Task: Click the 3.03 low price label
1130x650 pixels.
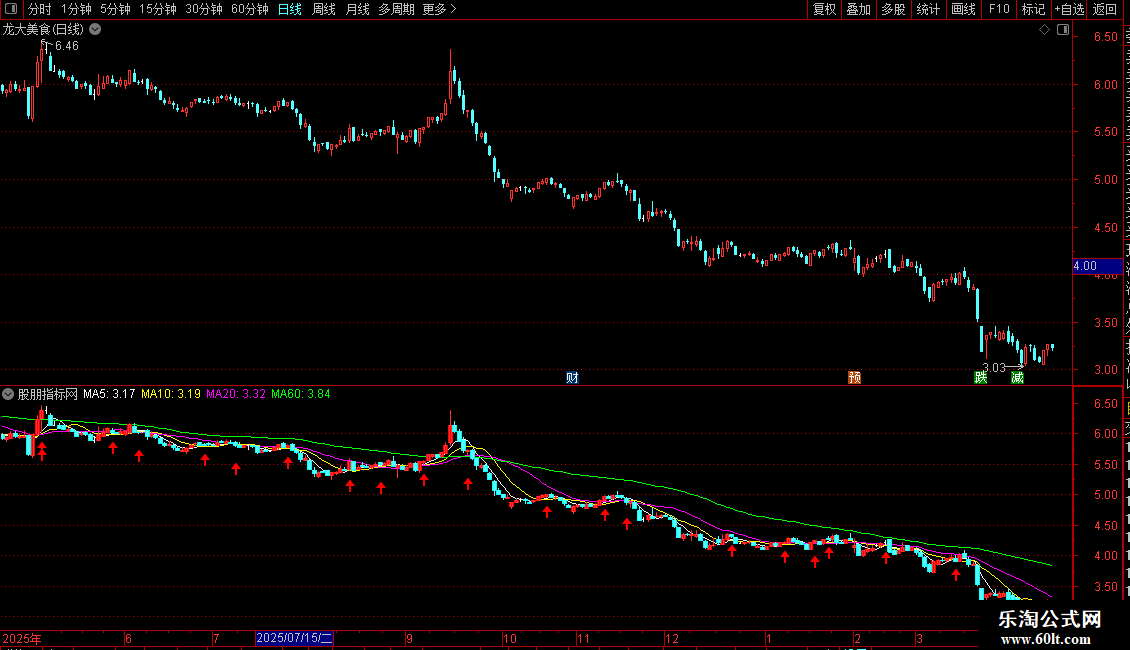Action: (994, 368)
